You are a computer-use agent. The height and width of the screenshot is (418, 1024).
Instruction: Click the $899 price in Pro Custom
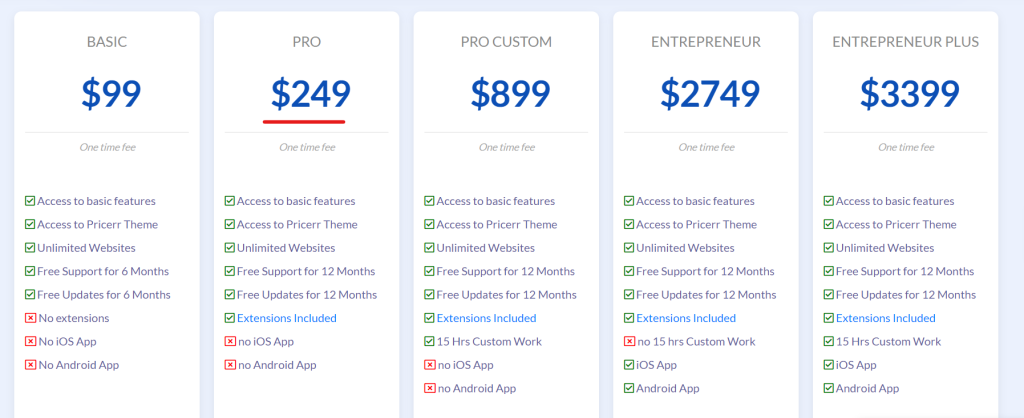point(511,93)
